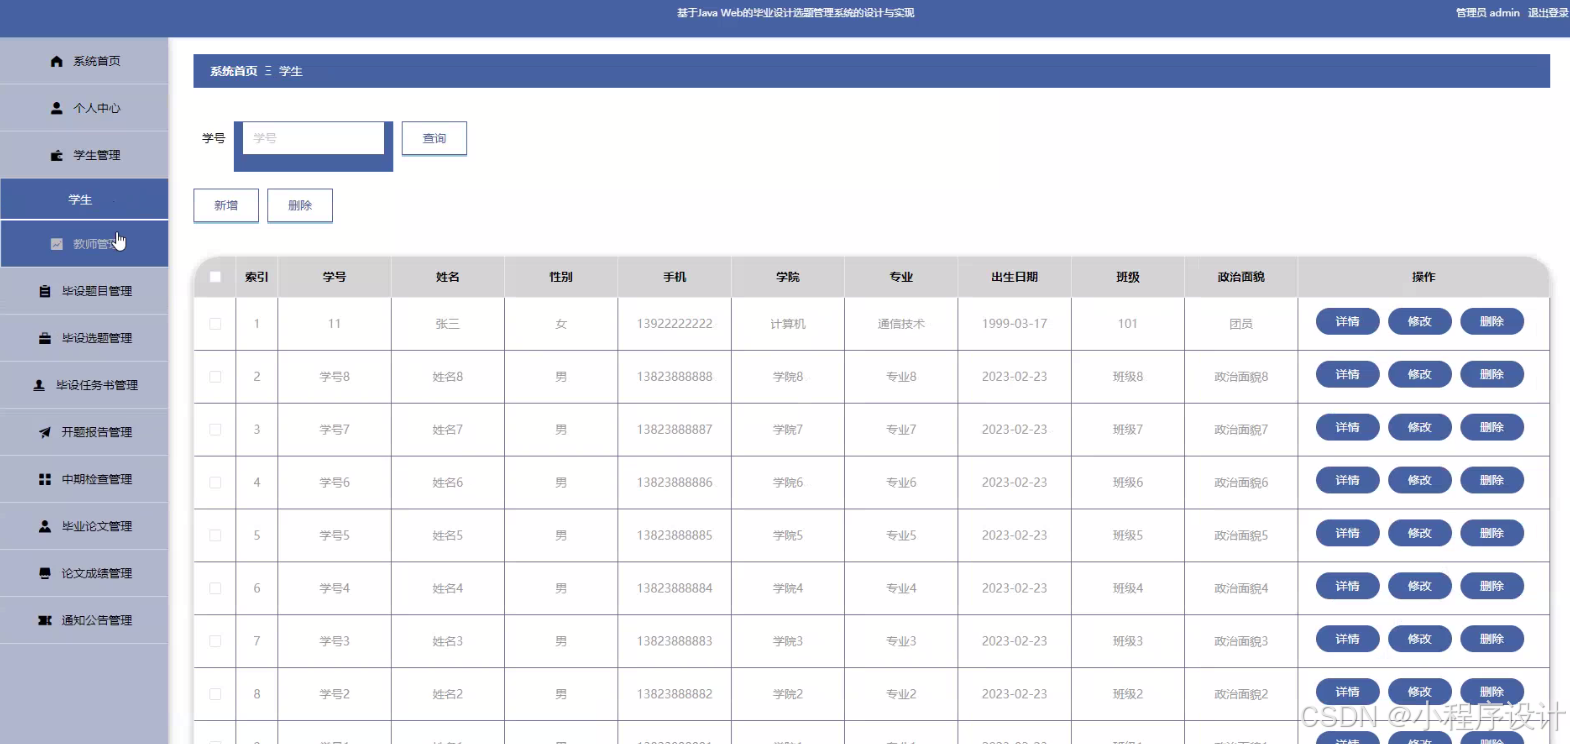Check the row checkbox for 姓名3
1570x744 pixels.
215,641
